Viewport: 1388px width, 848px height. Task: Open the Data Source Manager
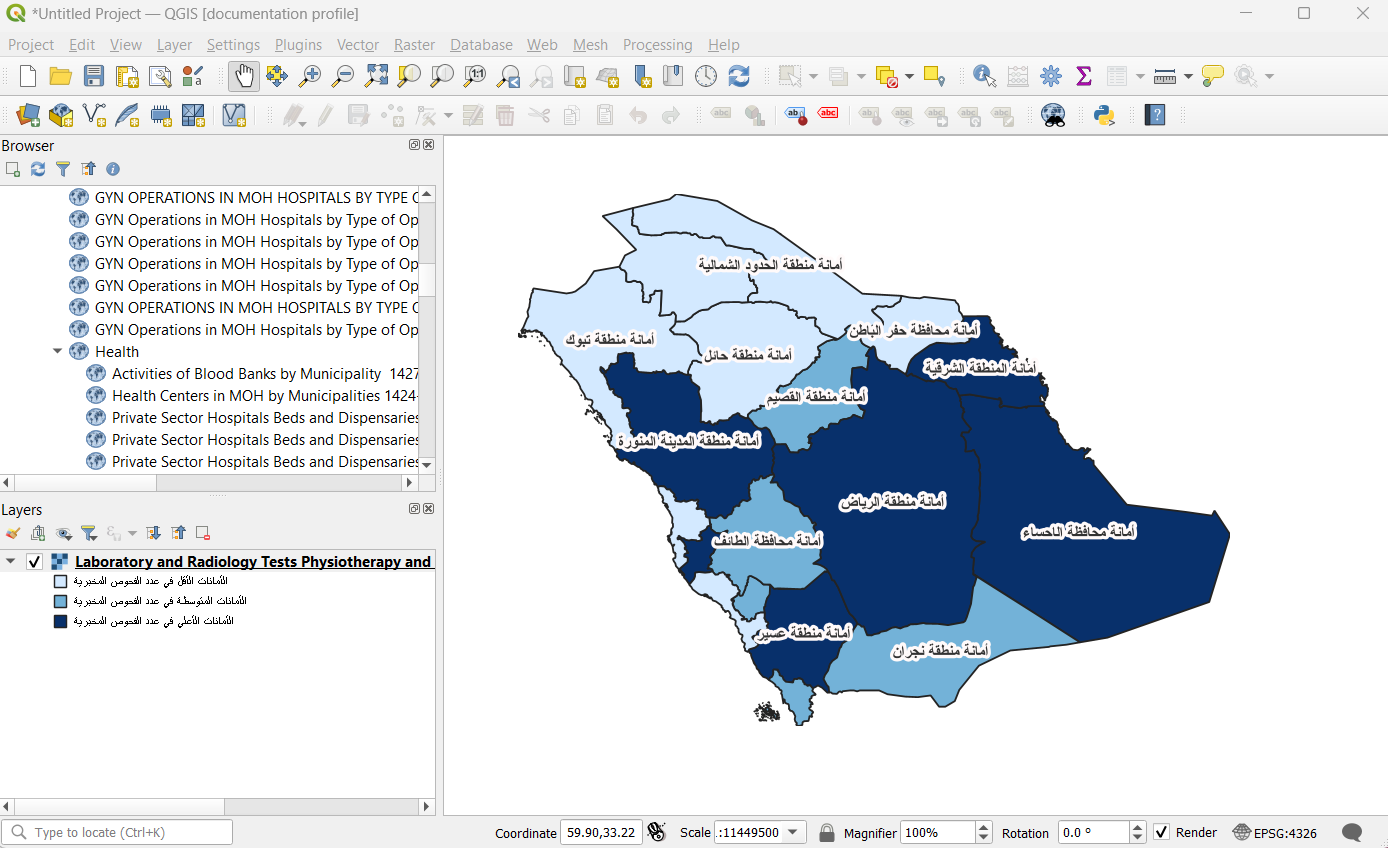tap(26, 115)
